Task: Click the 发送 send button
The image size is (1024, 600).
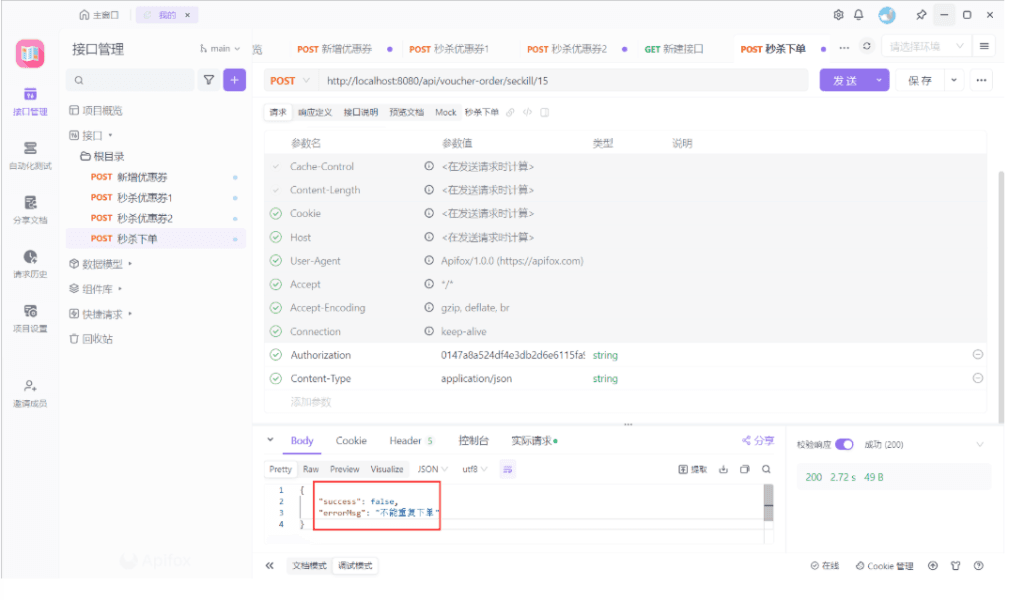Action: (x=845, y=81)
